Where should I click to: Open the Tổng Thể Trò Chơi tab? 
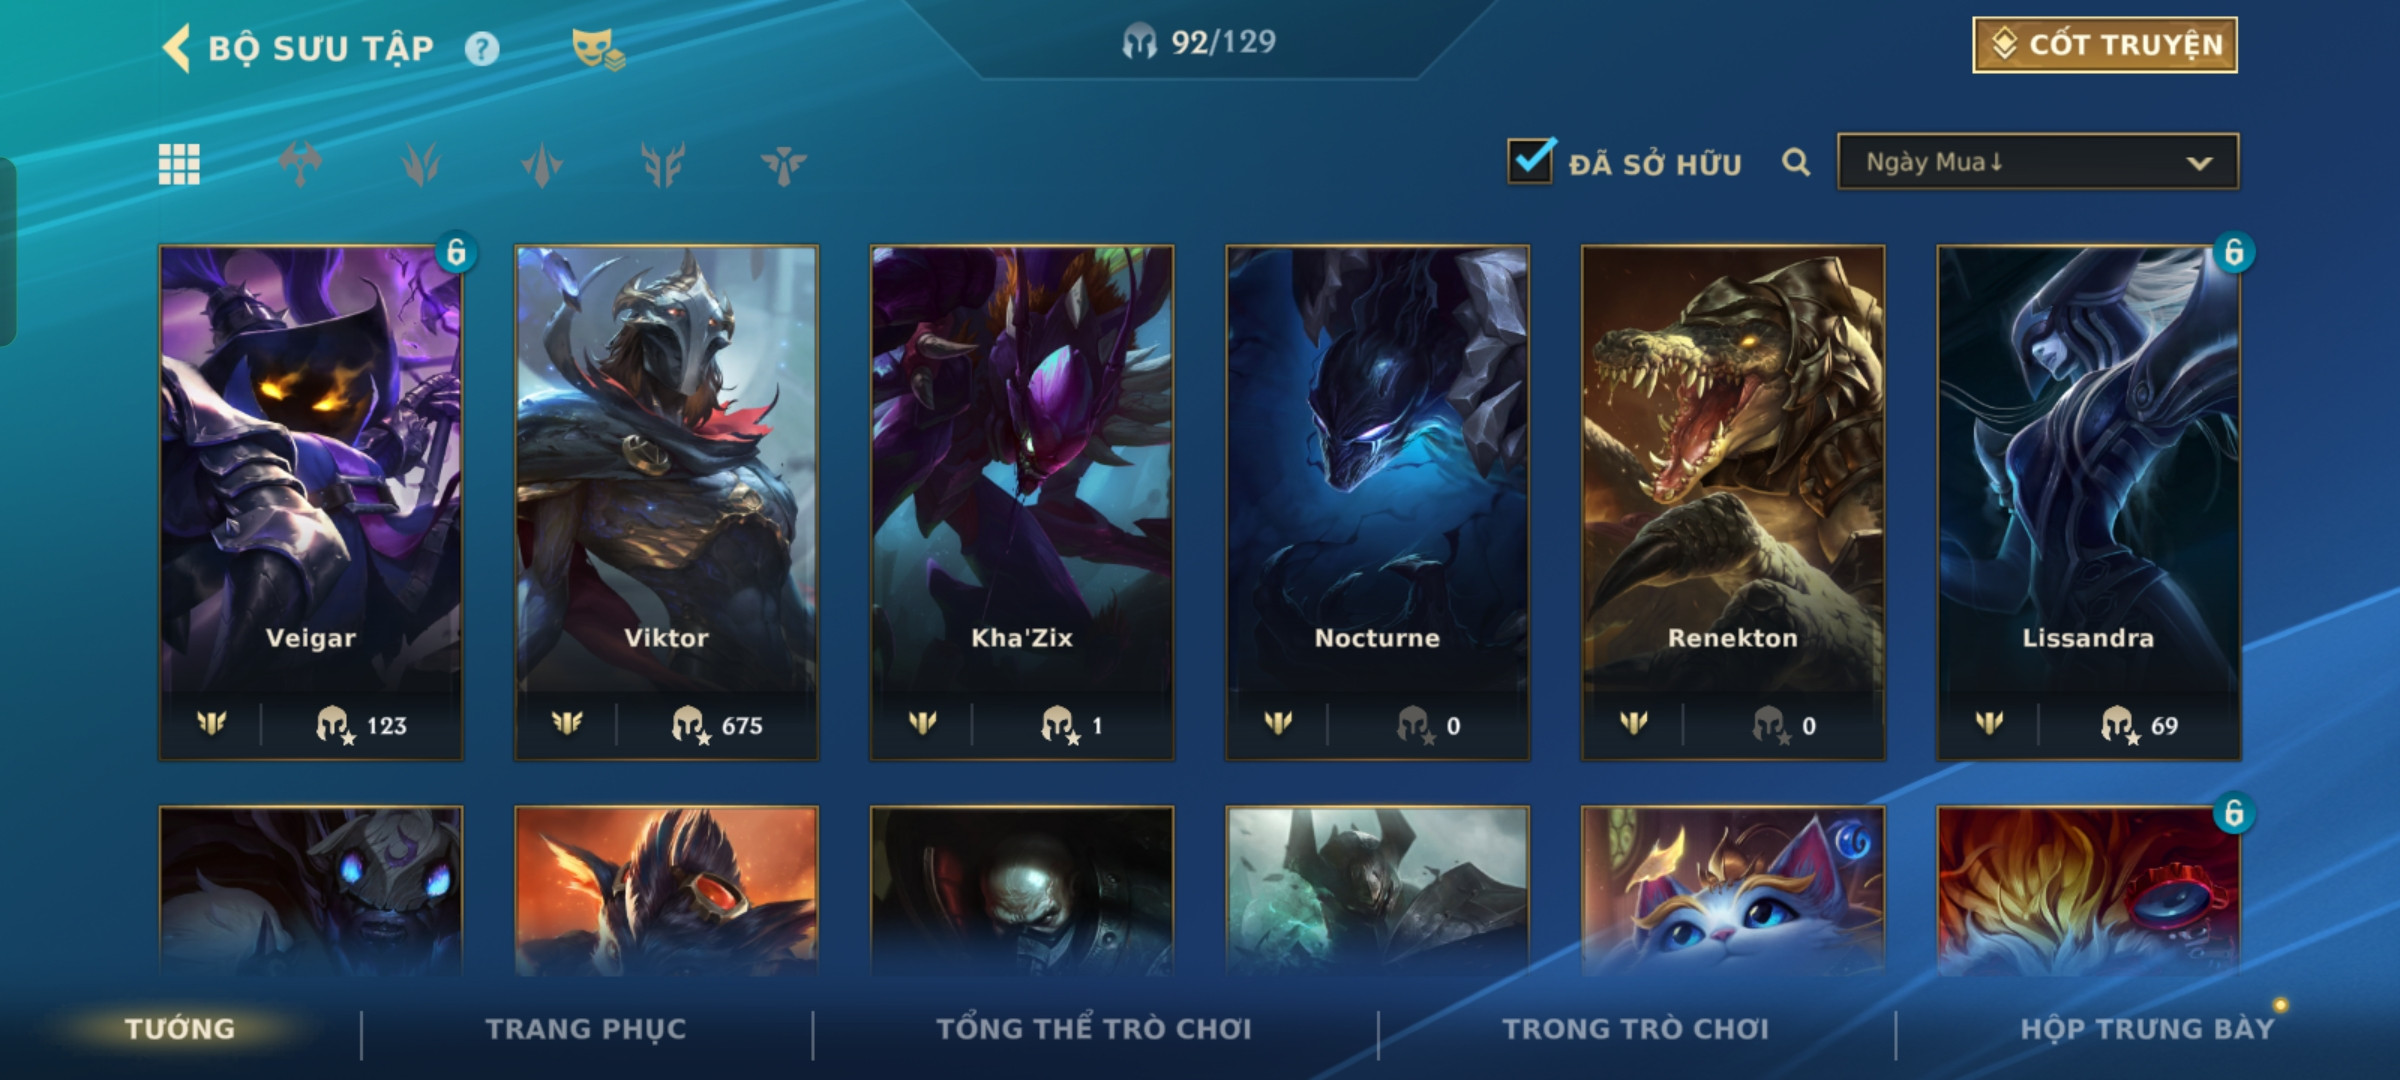tap(1094, 1029)
